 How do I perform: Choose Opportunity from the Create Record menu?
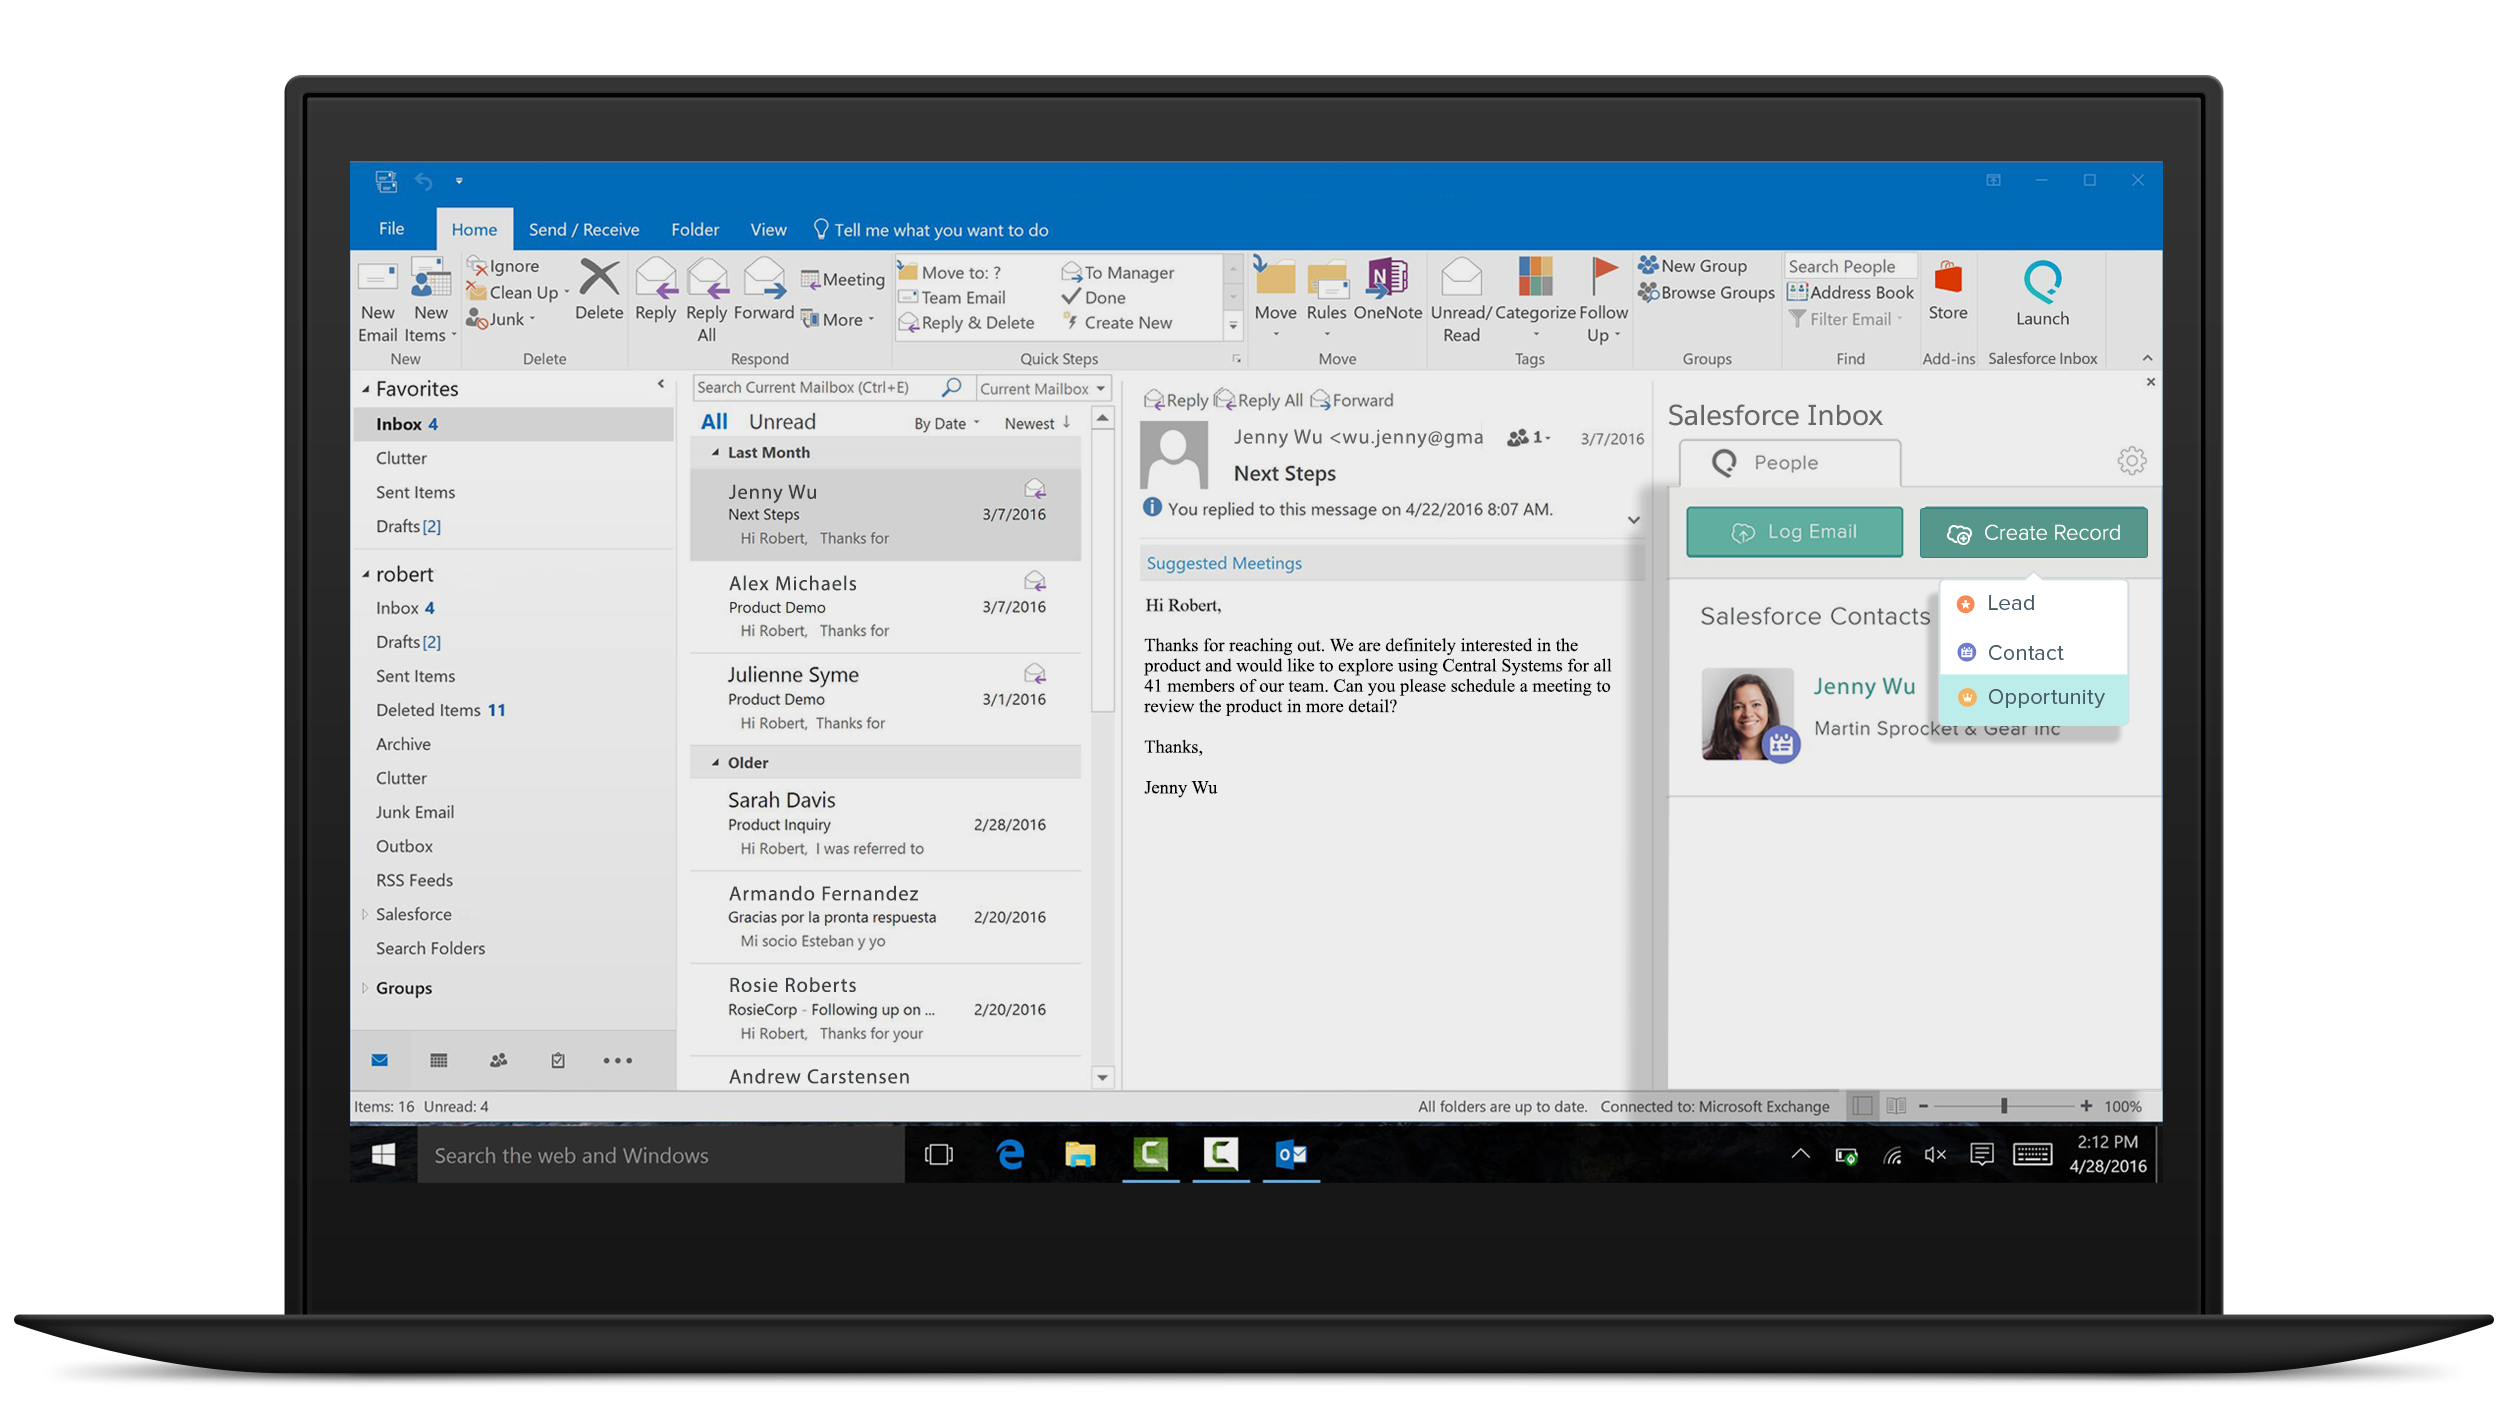click(2044, 697)
